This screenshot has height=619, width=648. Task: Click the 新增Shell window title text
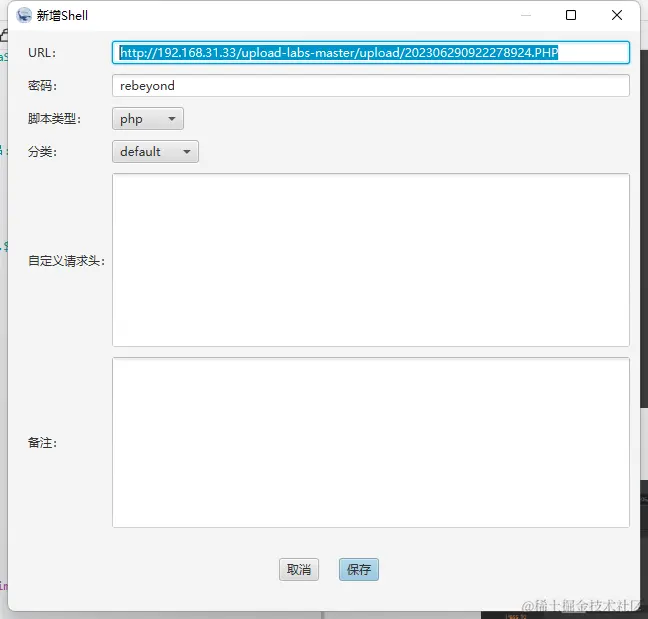point(62,15)
